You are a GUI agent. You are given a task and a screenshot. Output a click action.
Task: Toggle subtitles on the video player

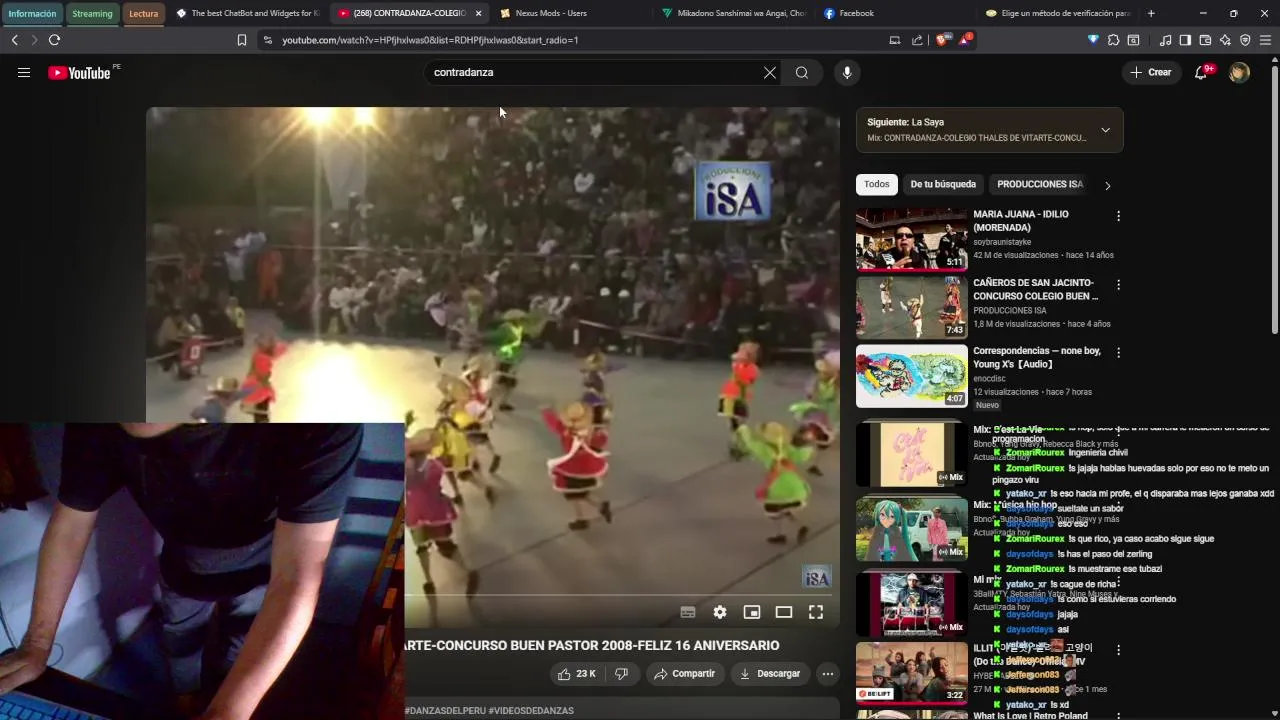point(688,612)
